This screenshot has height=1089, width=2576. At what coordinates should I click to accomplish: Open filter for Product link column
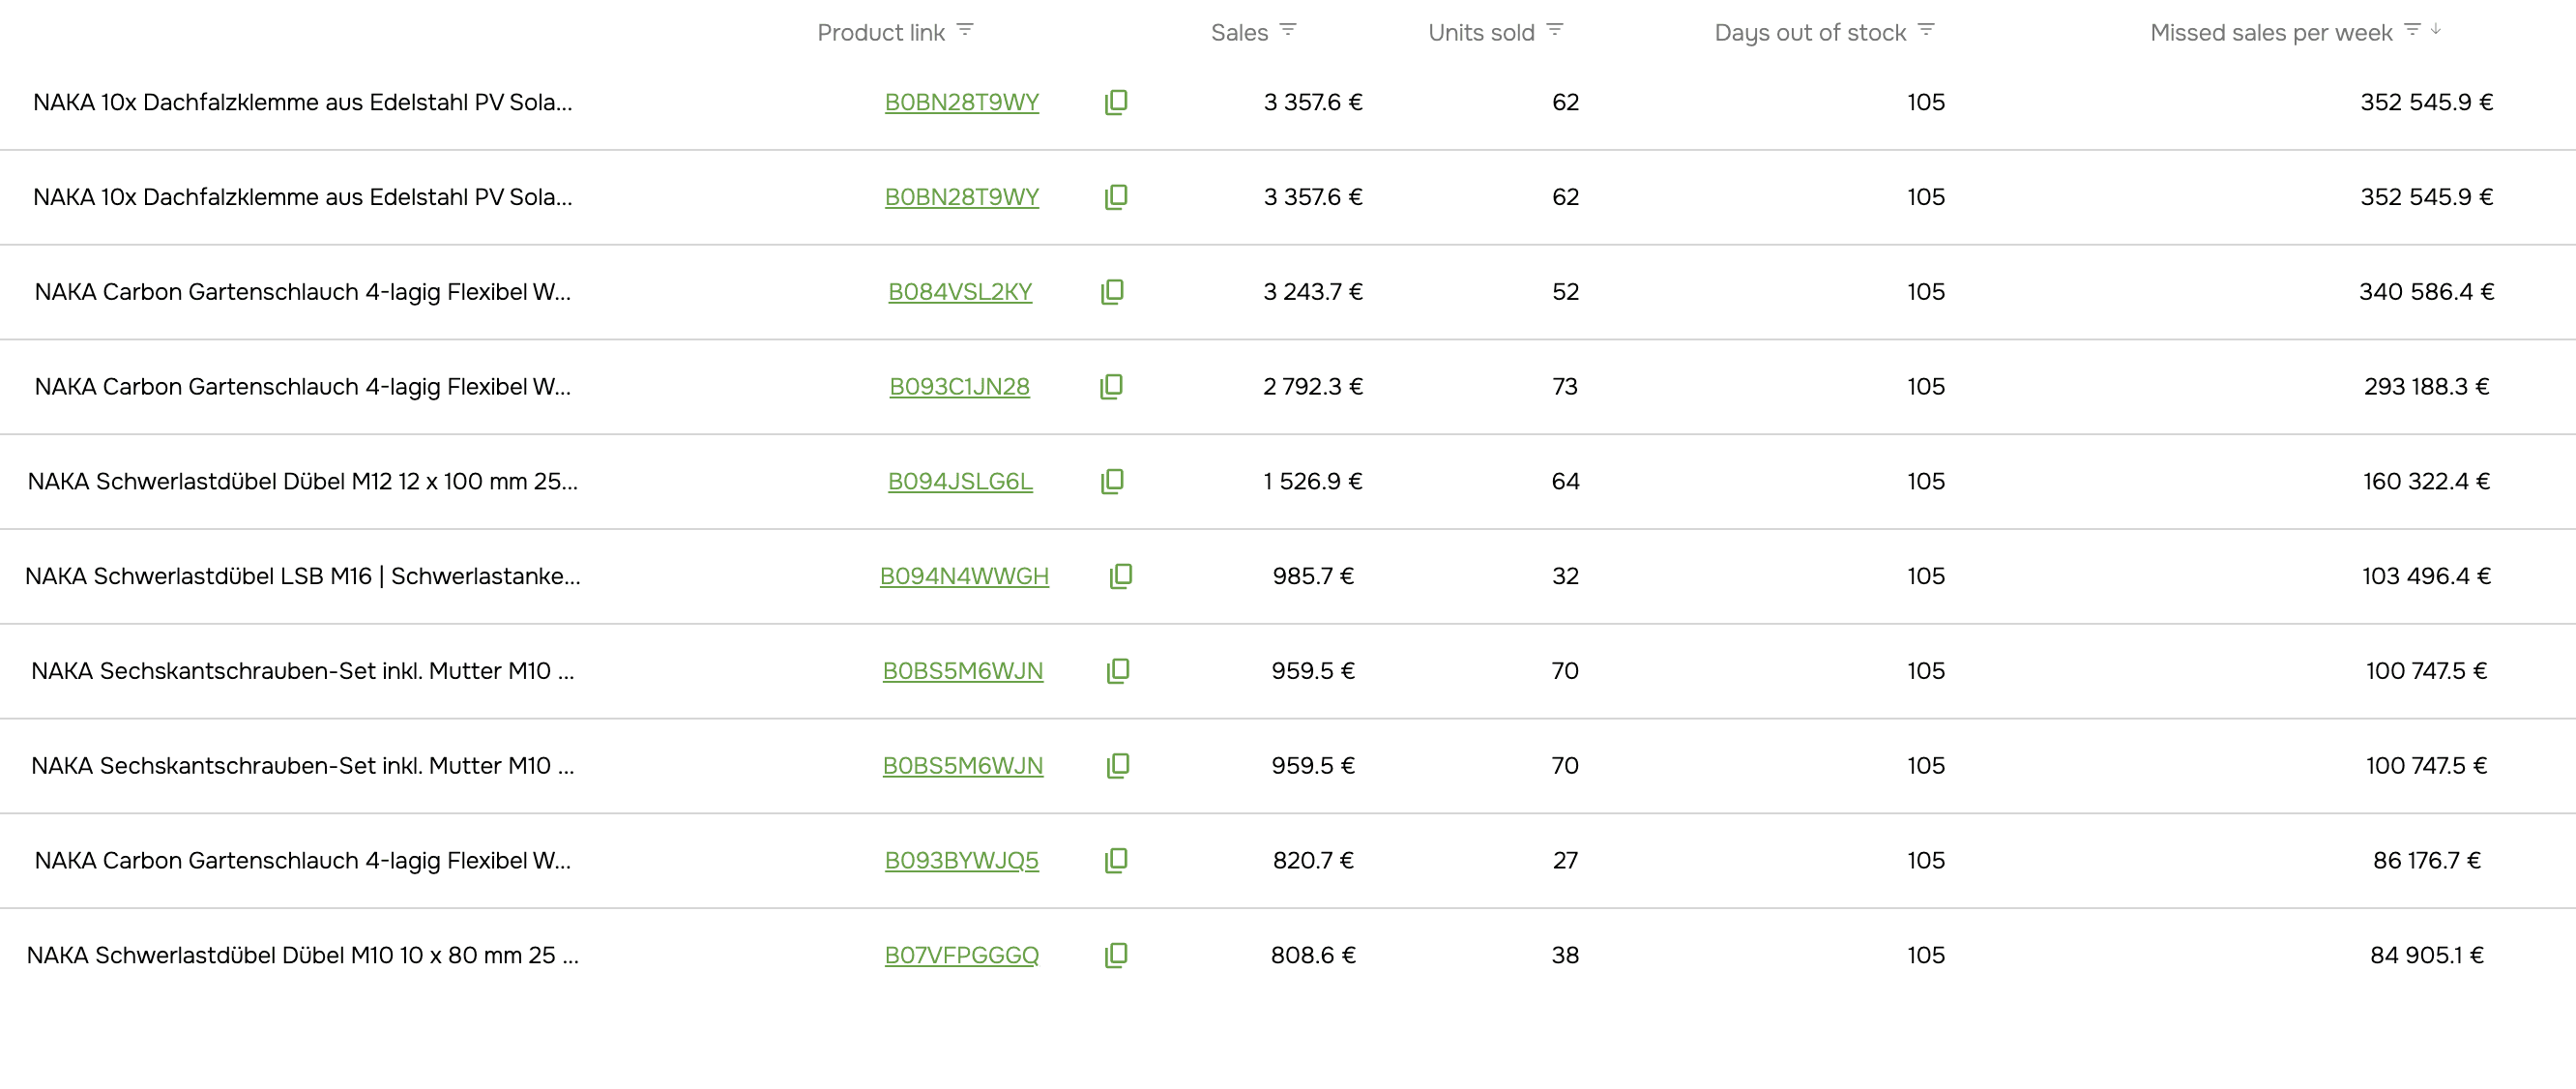click(965, 30)
